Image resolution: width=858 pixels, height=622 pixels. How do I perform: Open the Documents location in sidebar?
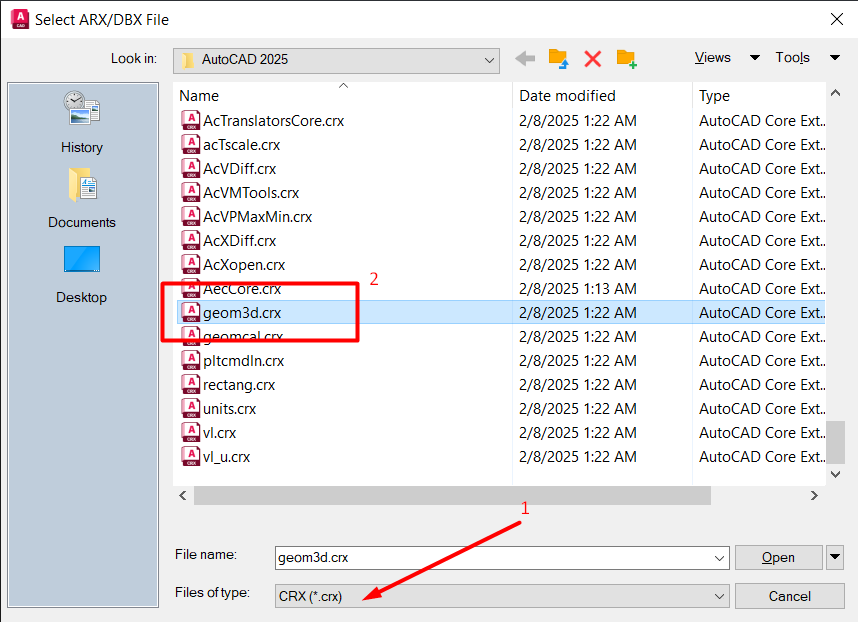point(81,197)
